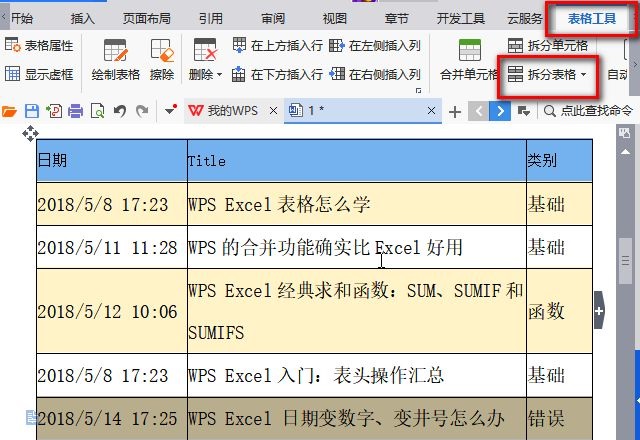Click the open folder icon
Viewport: 640px width, 440px height.
click(9, 111)
